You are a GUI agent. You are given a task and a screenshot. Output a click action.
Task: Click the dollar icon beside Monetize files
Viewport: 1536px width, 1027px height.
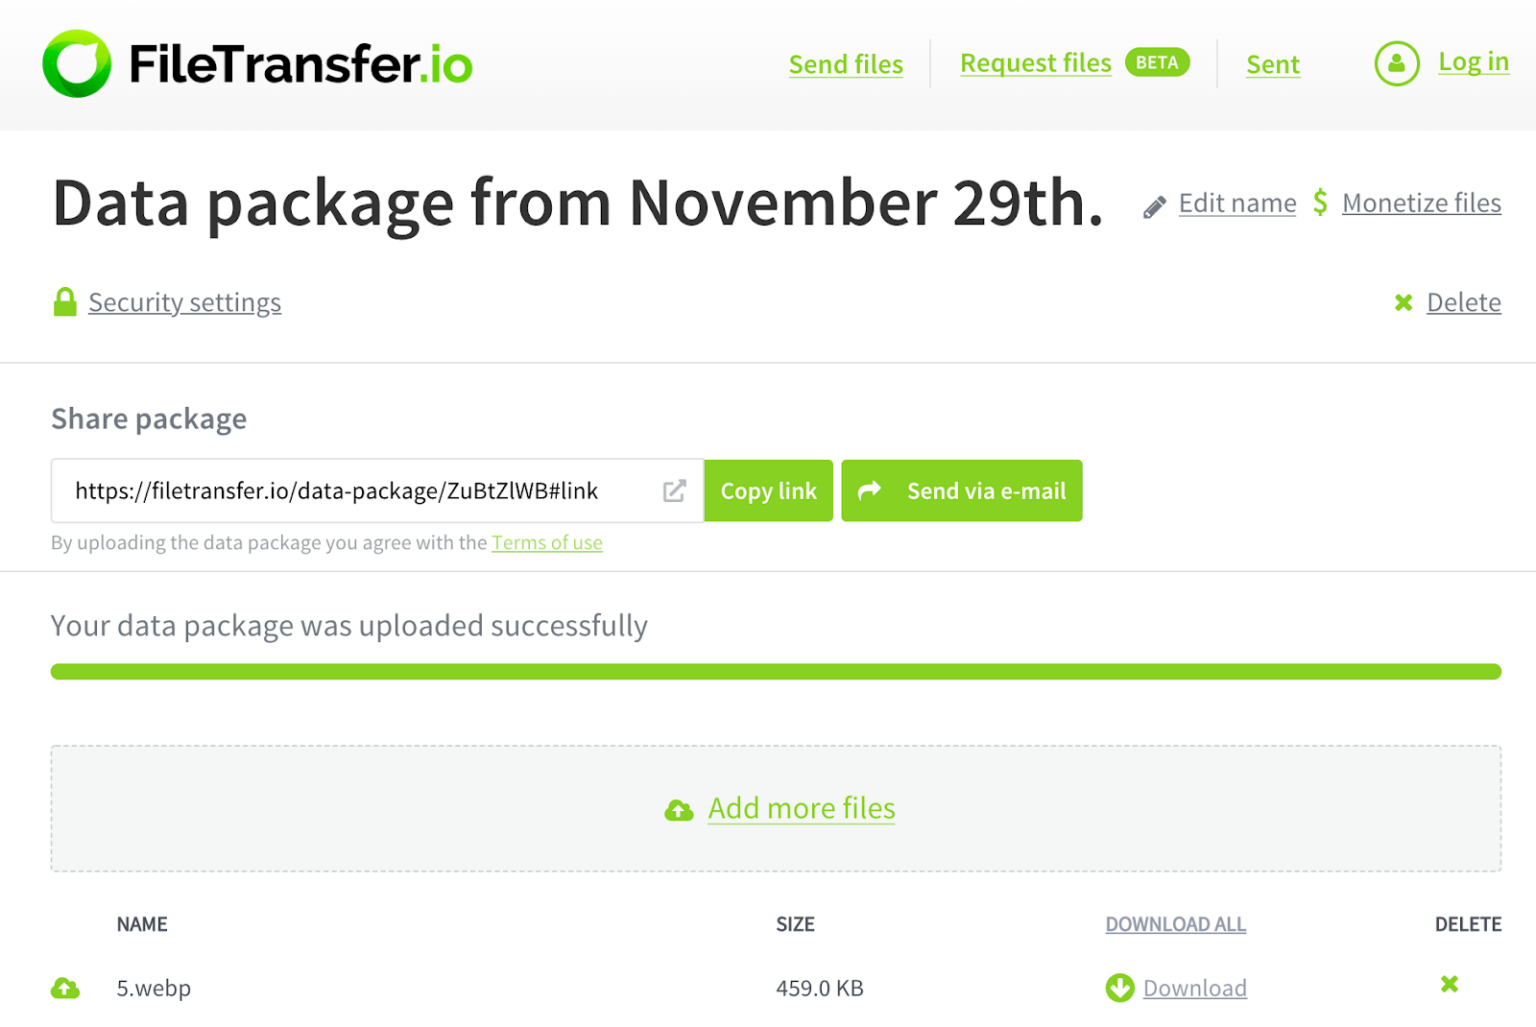(x=1320, y=202)
